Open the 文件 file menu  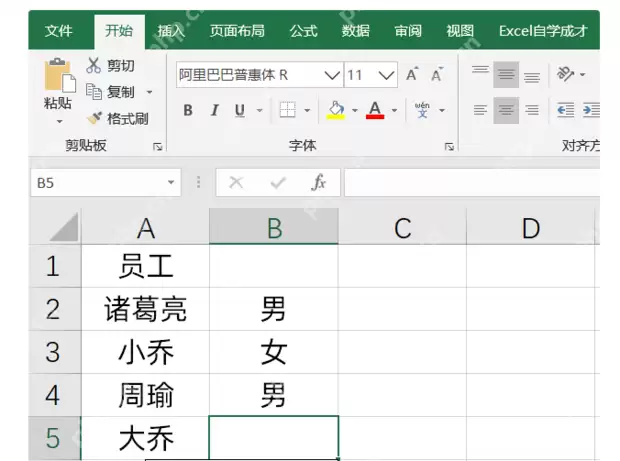click(59, 31)
